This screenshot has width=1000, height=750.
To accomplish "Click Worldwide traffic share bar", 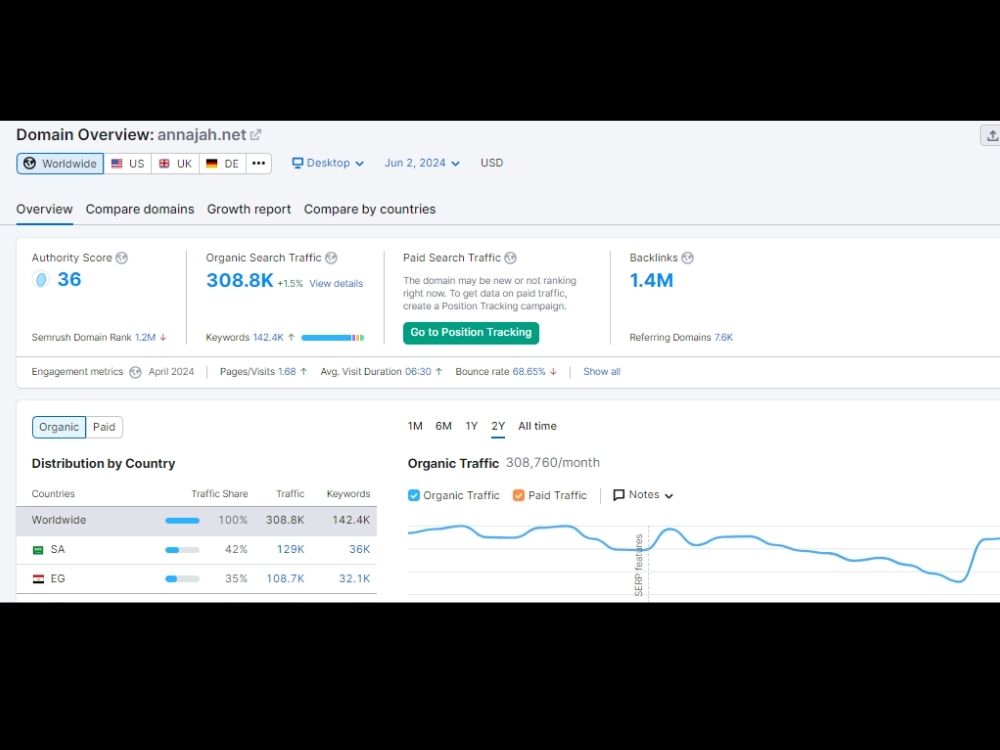I will pos(182,520).
